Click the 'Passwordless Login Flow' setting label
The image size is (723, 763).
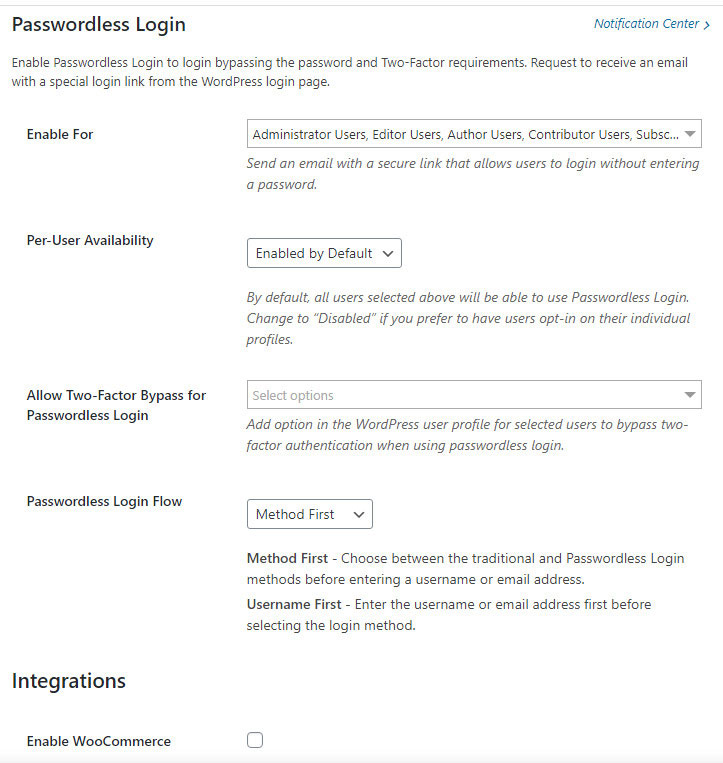tap(104, 501)
